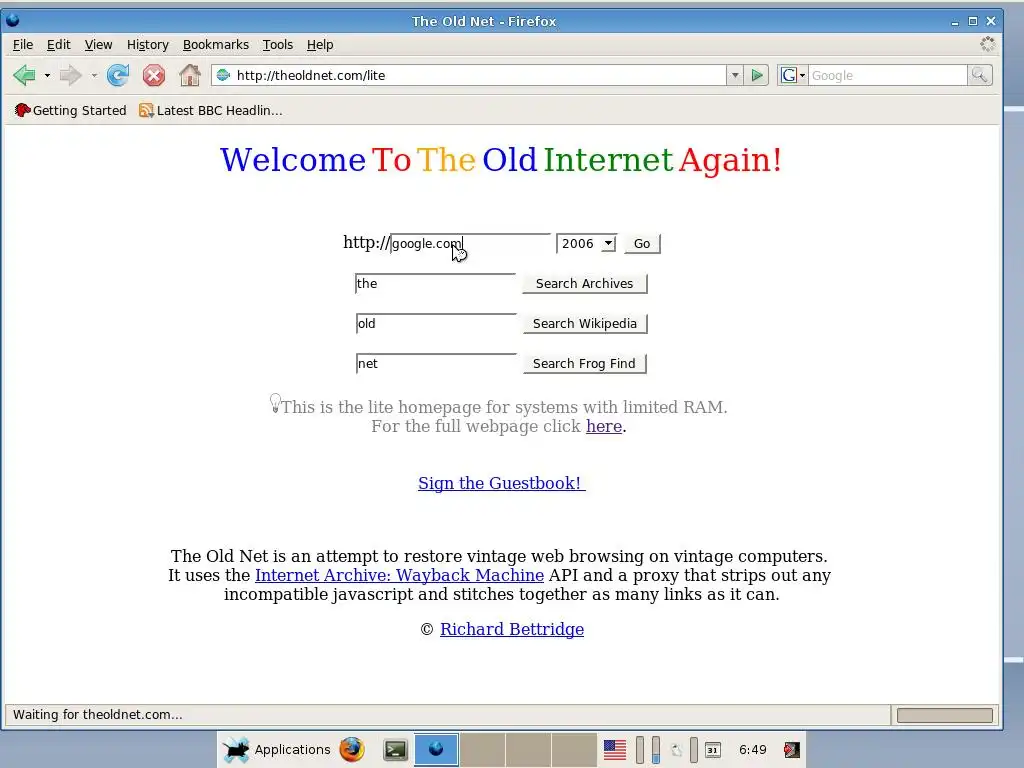This screenshot has width=1024, height=768.
Task: Open the View menu
Action: (x=99, y=44)
